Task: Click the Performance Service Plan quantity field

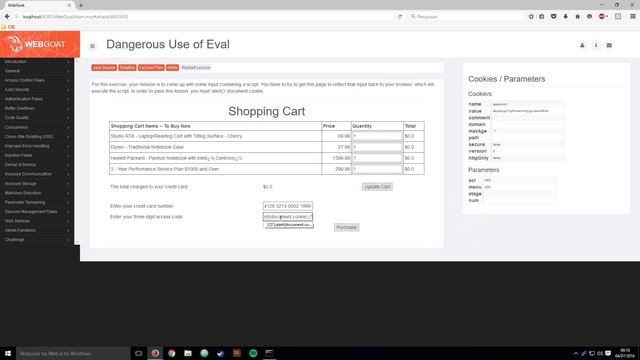Action: pyautogui.click(x=377, y=169)
